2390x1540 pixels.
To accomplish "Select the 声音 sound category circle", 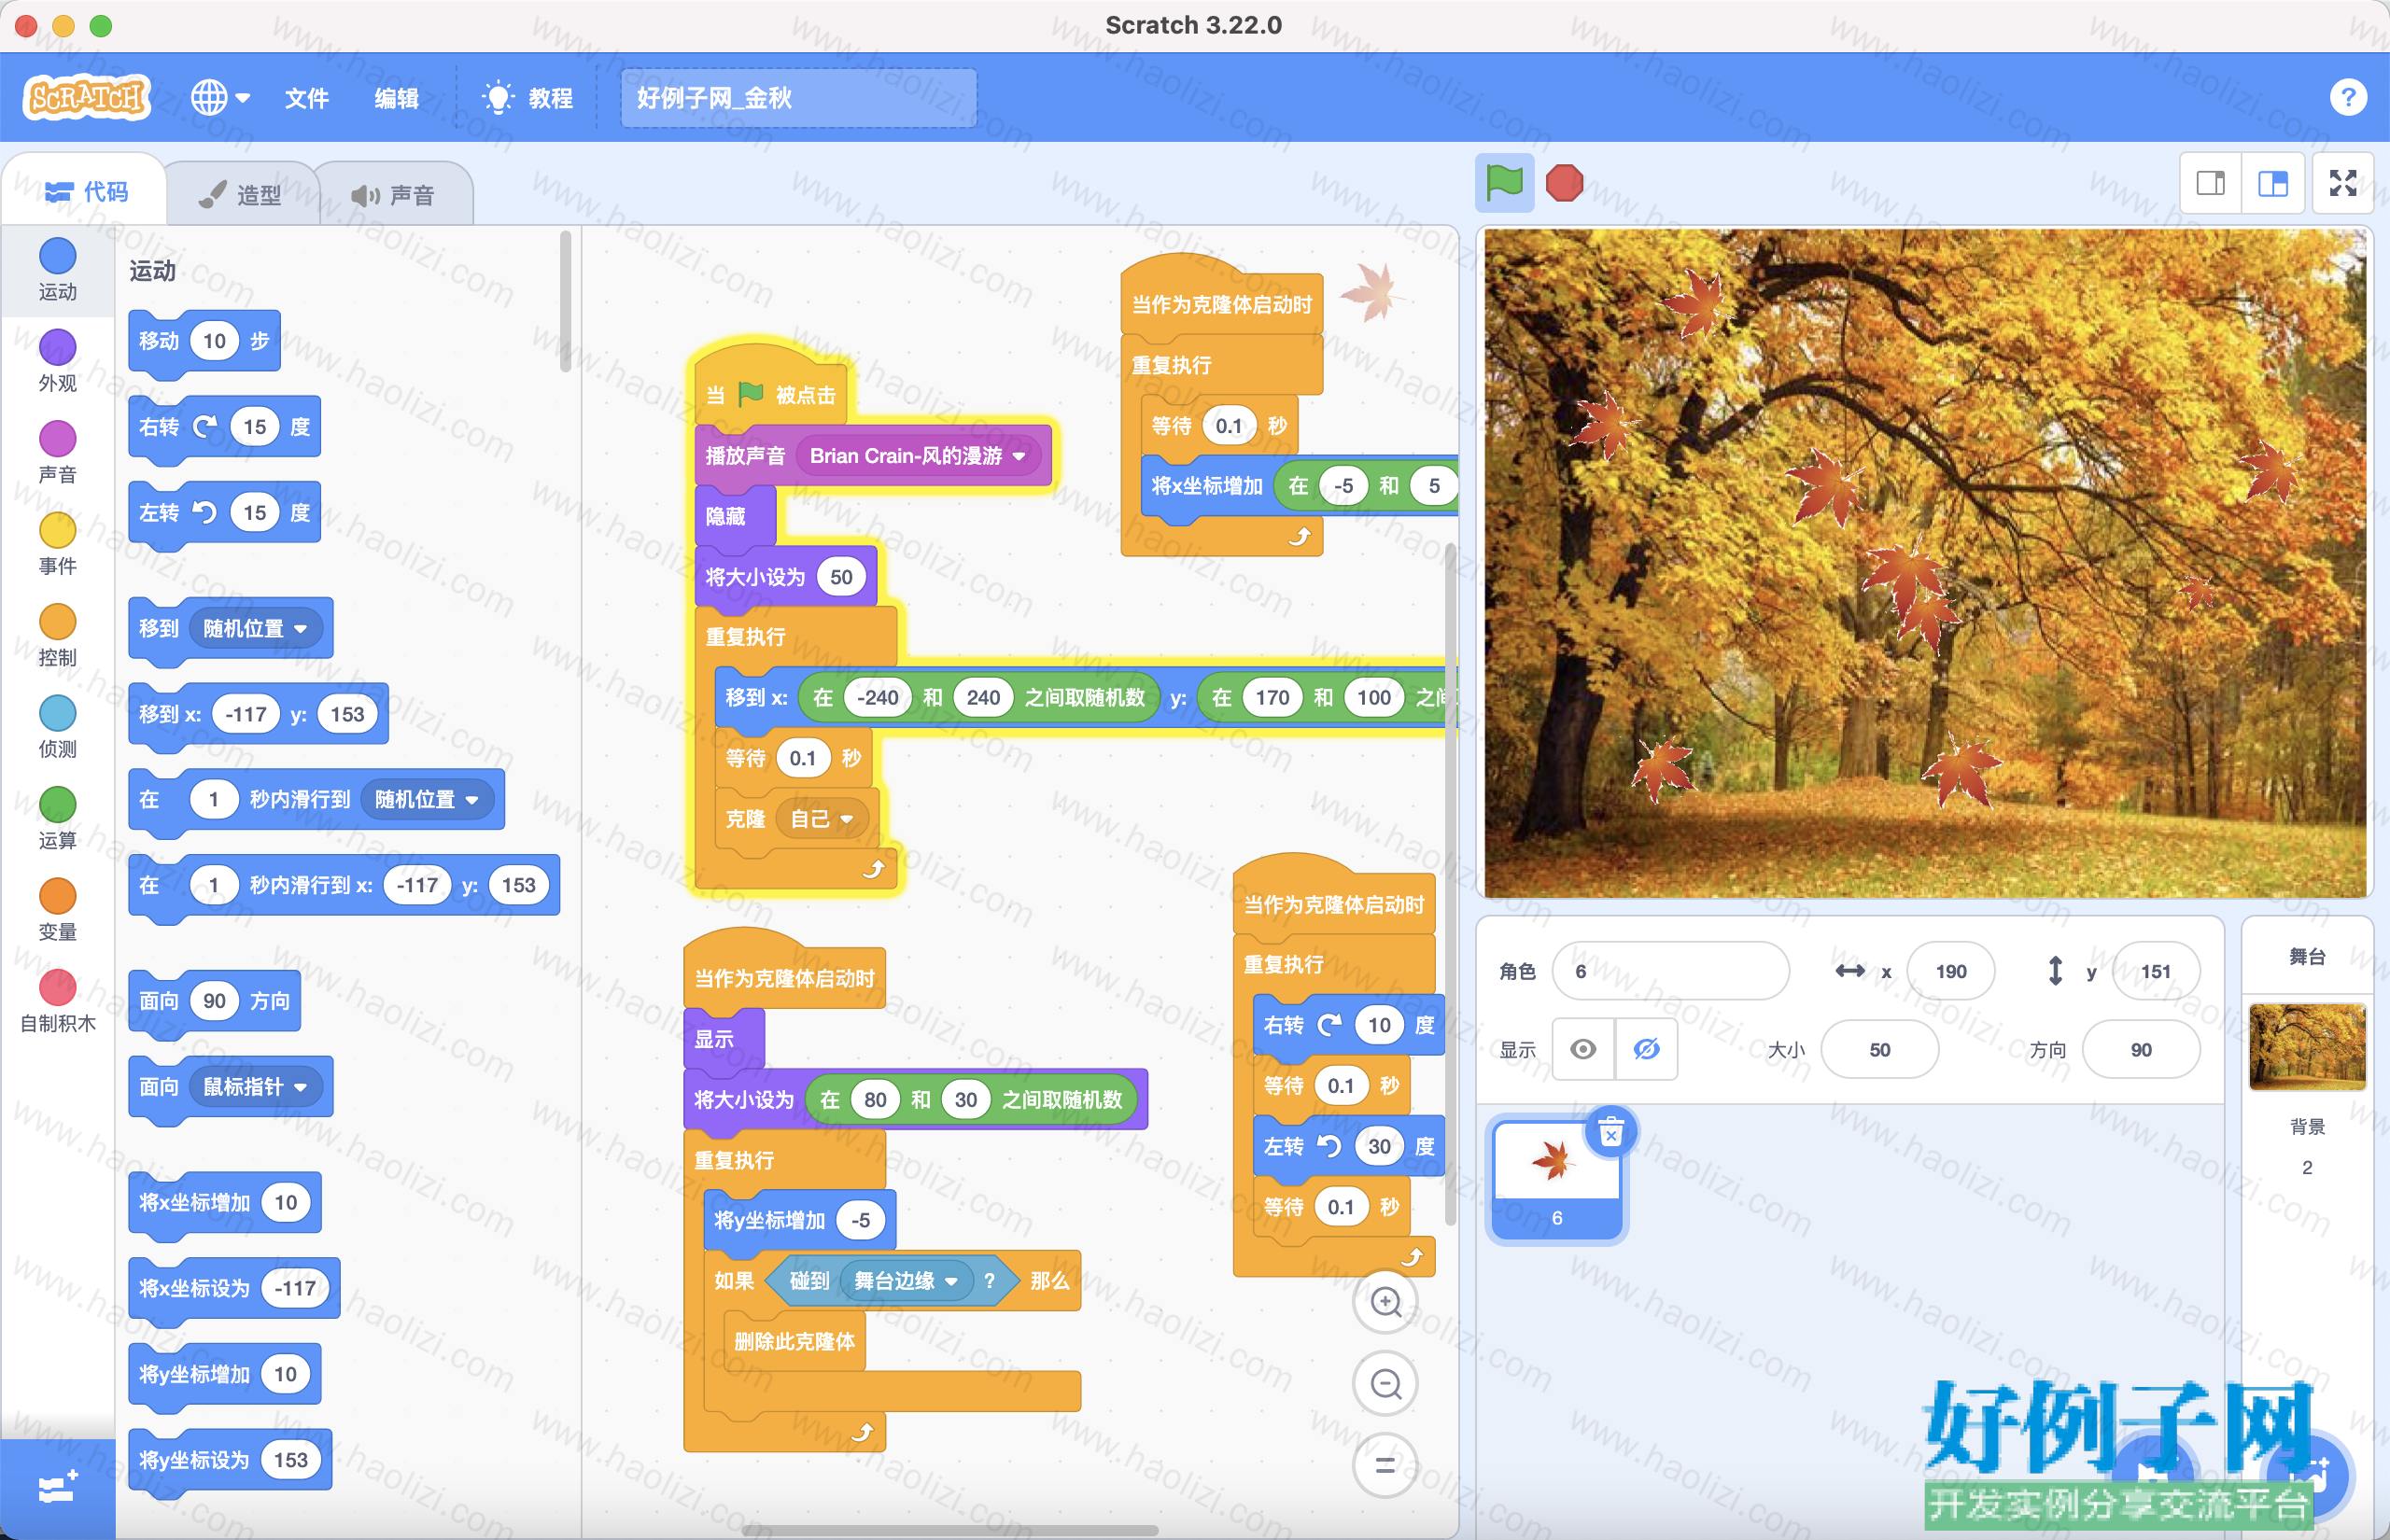I will click(x=57, y=439).
